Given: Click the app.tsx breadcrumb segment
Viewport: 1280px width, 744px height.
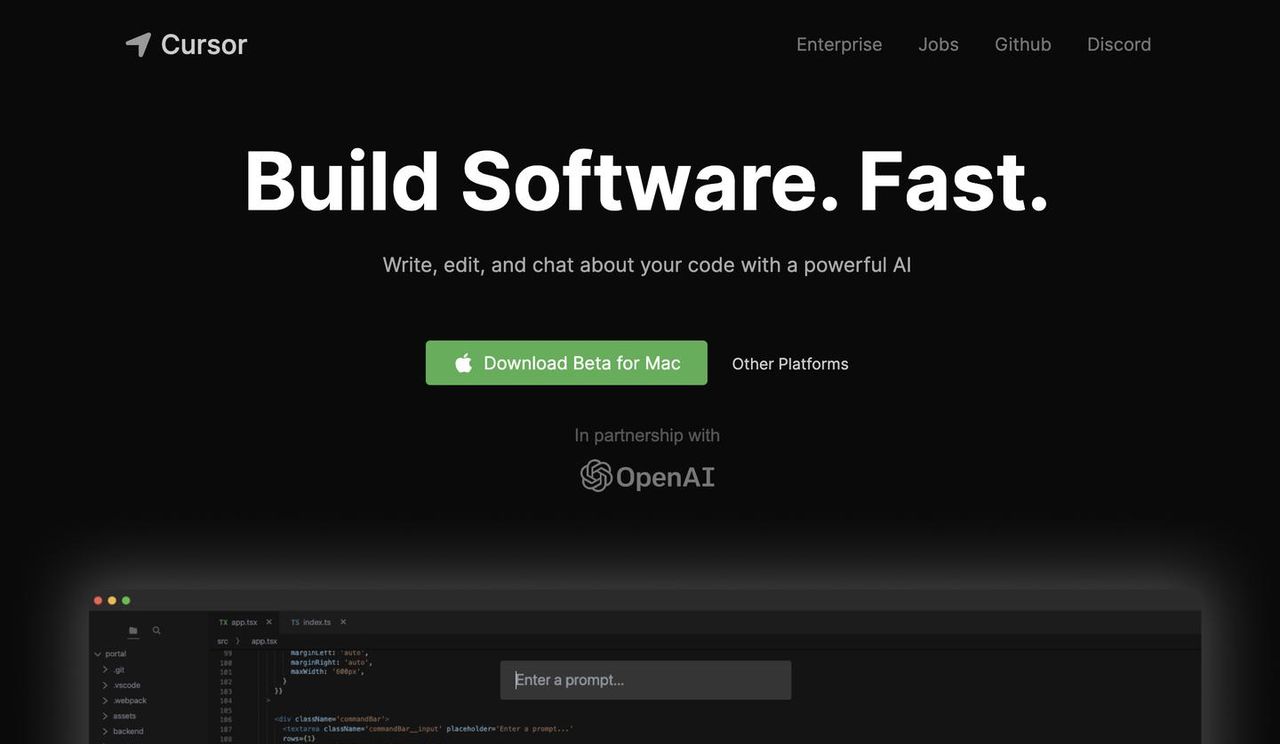Looking at the screenshot, I should click(264, 641).
